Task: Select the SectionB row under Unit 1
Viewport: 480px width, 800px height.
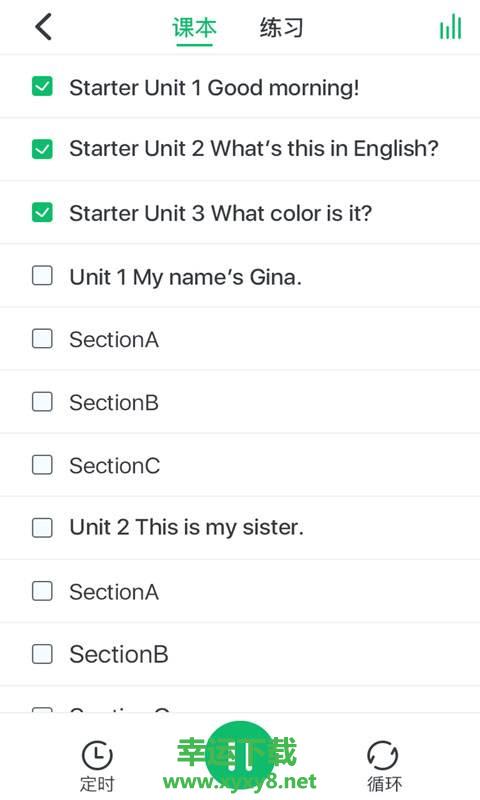Action: (240, 402)
